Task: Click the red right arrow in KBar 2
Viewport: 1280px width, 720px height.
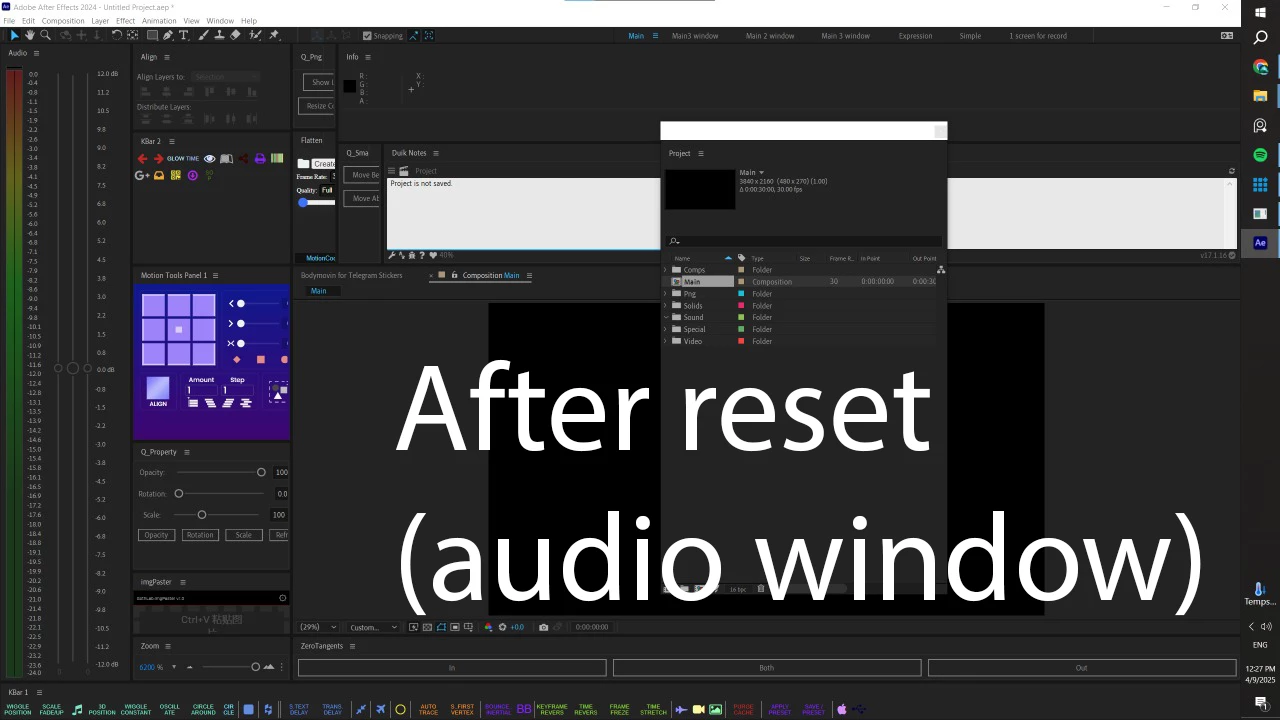Action: (x=158, y=159)
